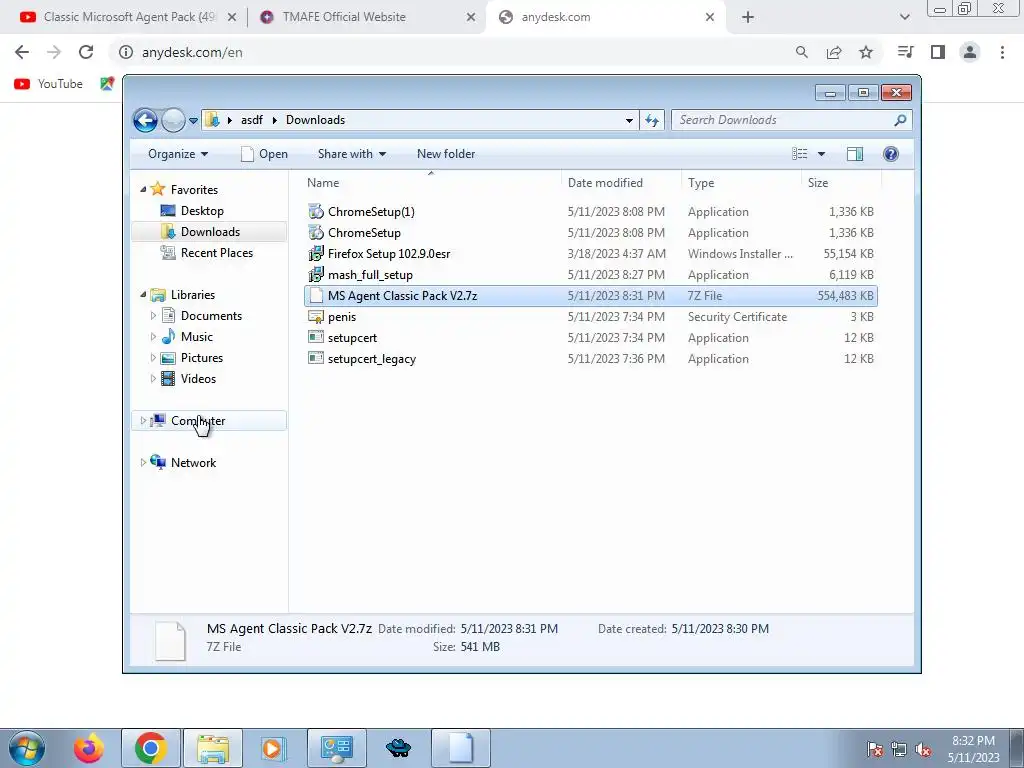Open the Organize menu
1024x768 pixels.
tap(178, 154)
